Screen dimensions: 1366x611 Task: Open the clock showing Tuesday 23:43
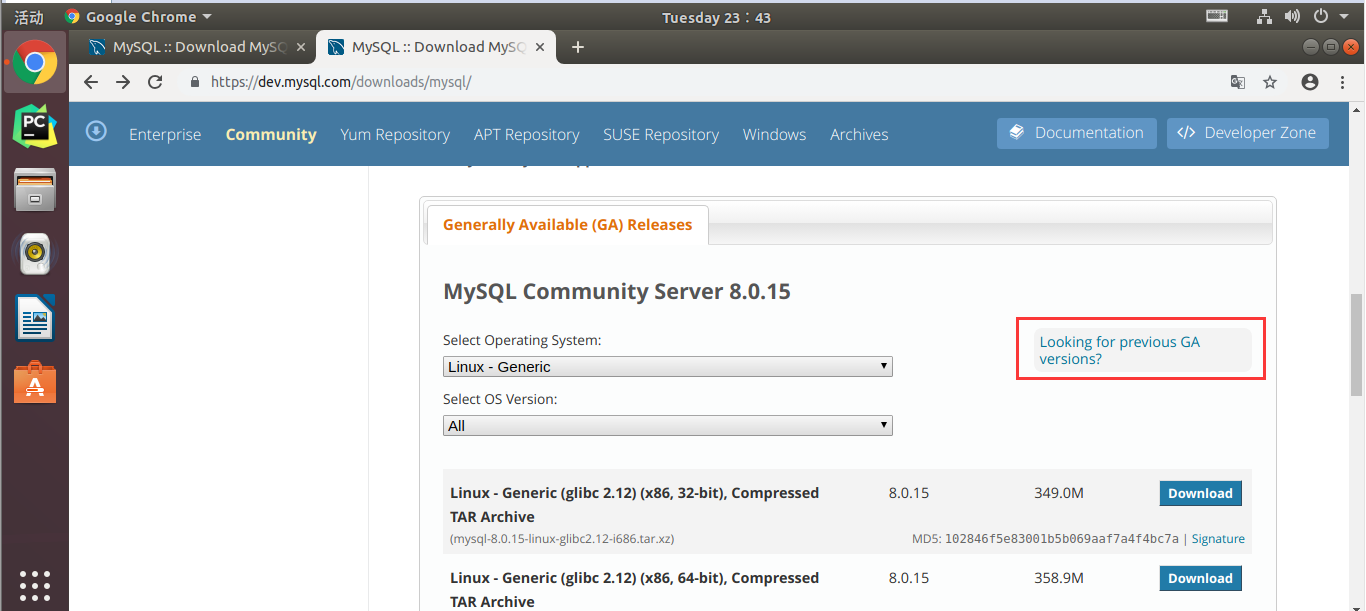716,17
